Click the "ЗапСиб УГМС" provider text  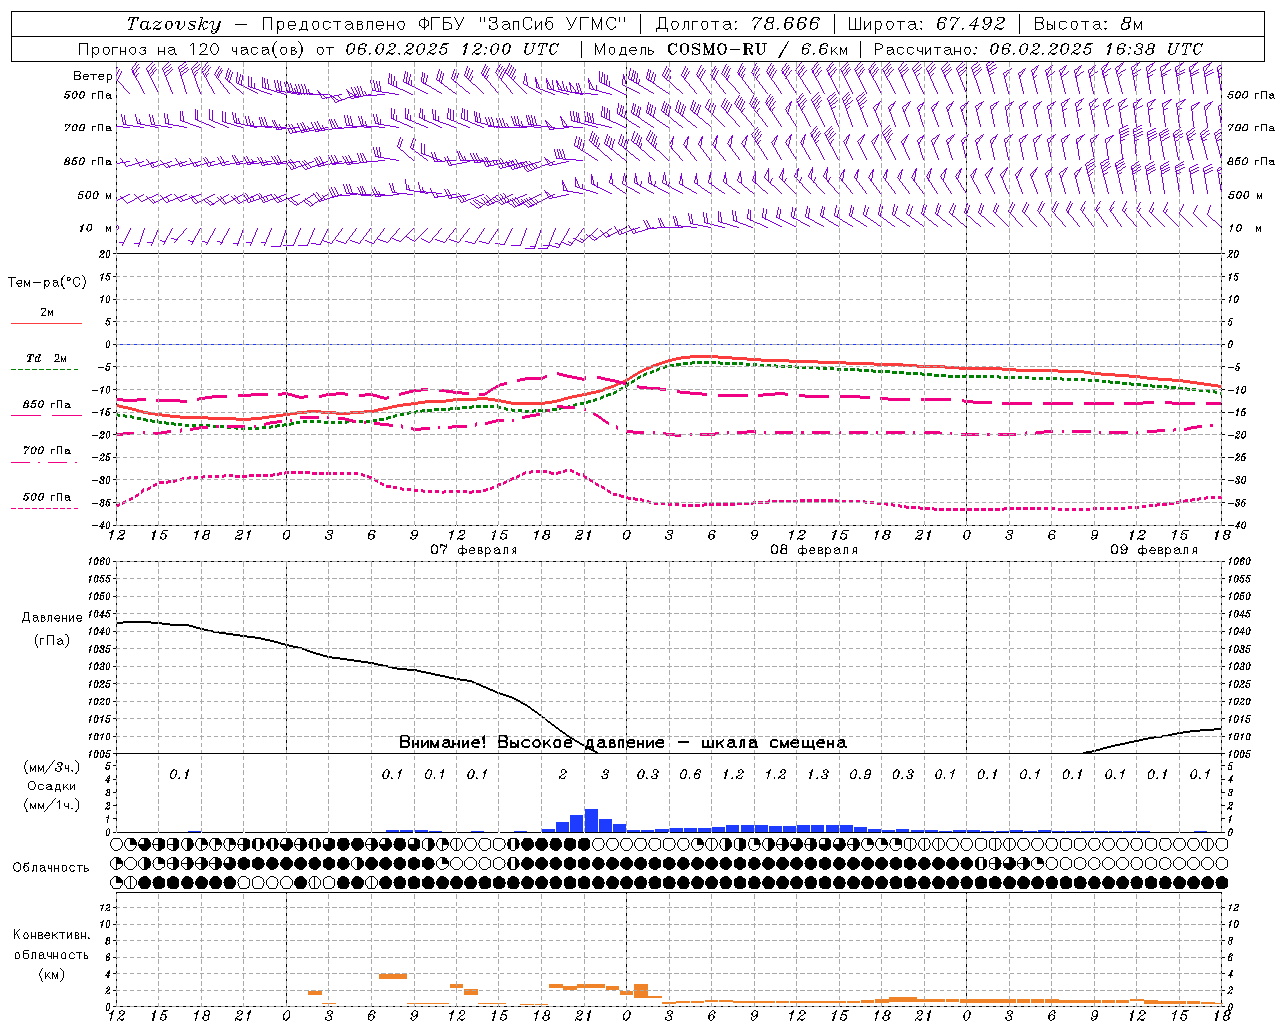pyautogui.click(x=554, y=23)
